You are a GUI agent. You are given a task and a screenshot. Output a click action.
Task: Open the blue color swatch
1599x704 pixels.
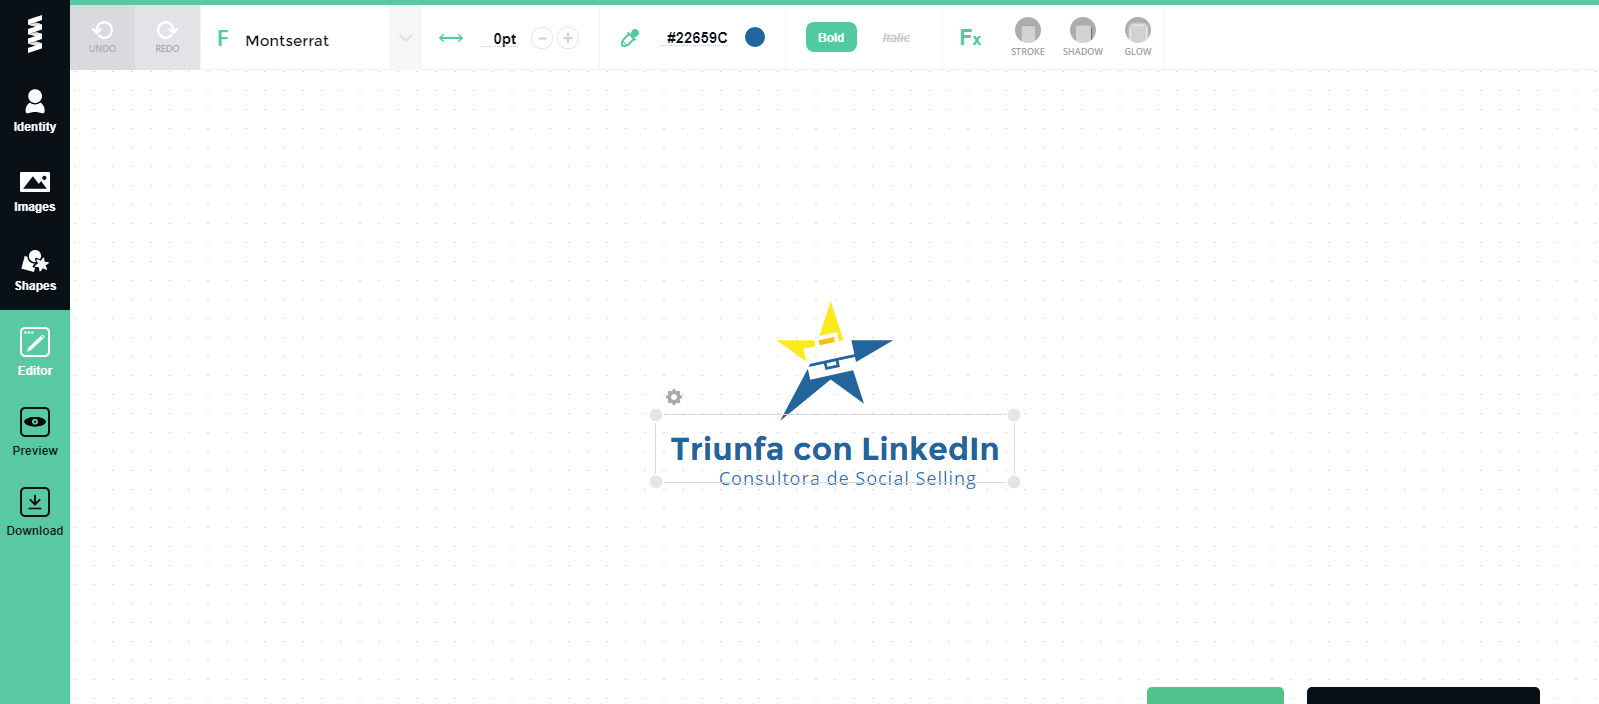click(x=755, y=37)
